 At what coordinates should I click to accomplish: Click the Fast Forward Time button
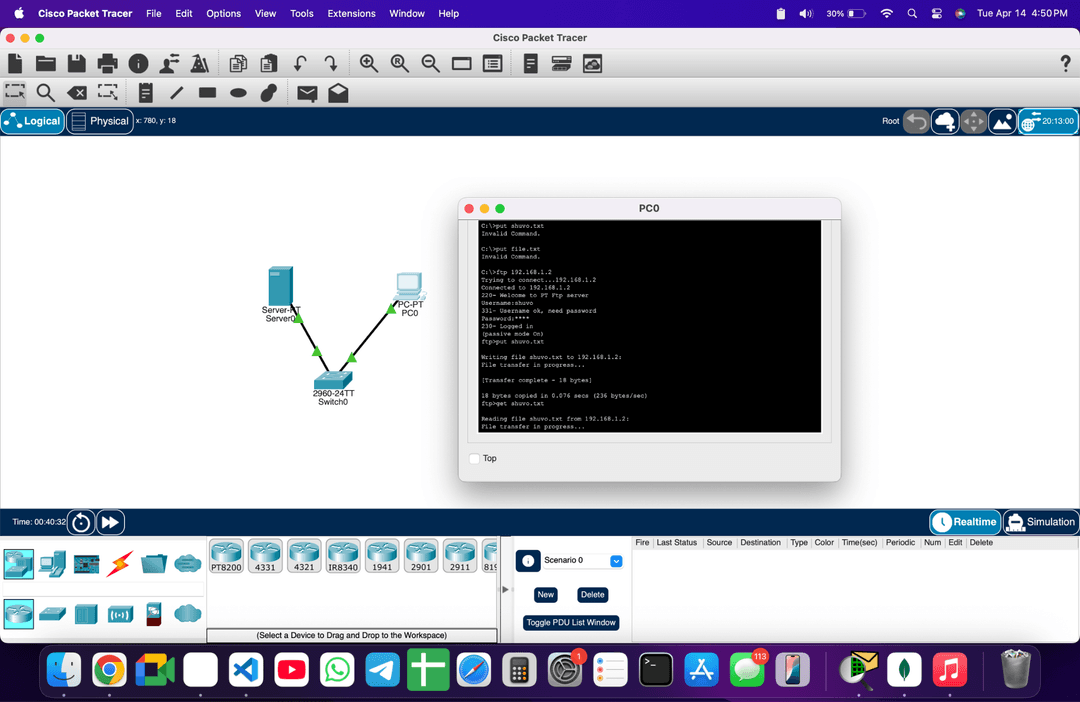point(110,522)
